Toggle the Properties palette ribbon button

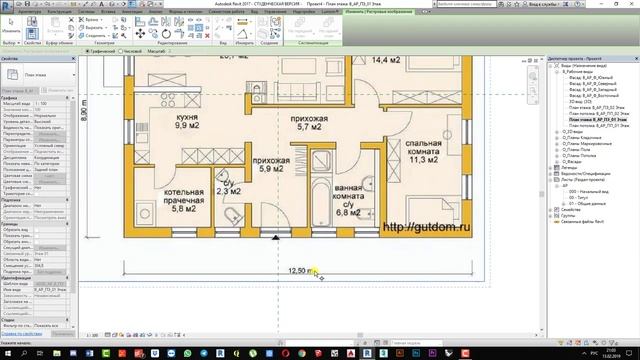tap(32, 33)
